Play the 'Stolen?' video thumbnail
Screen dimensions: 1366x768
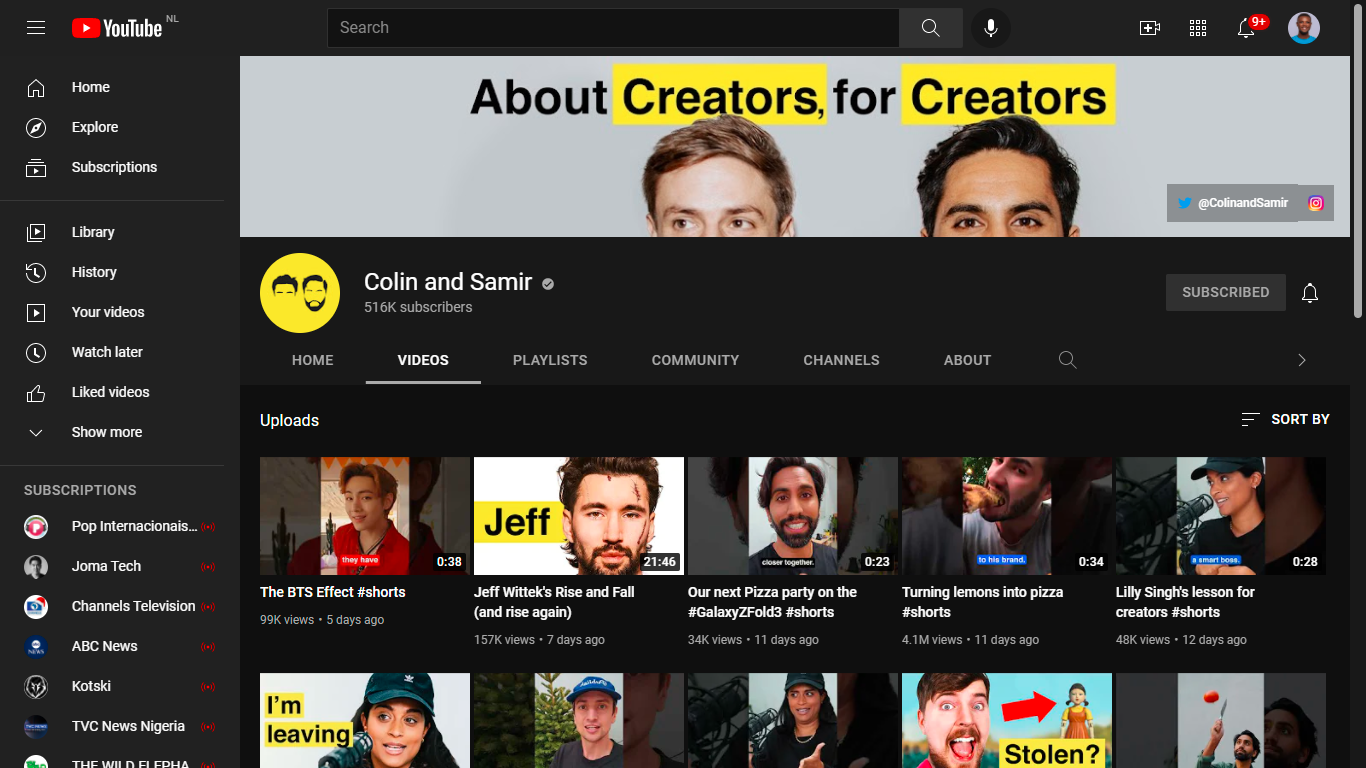pos(1007,720)
